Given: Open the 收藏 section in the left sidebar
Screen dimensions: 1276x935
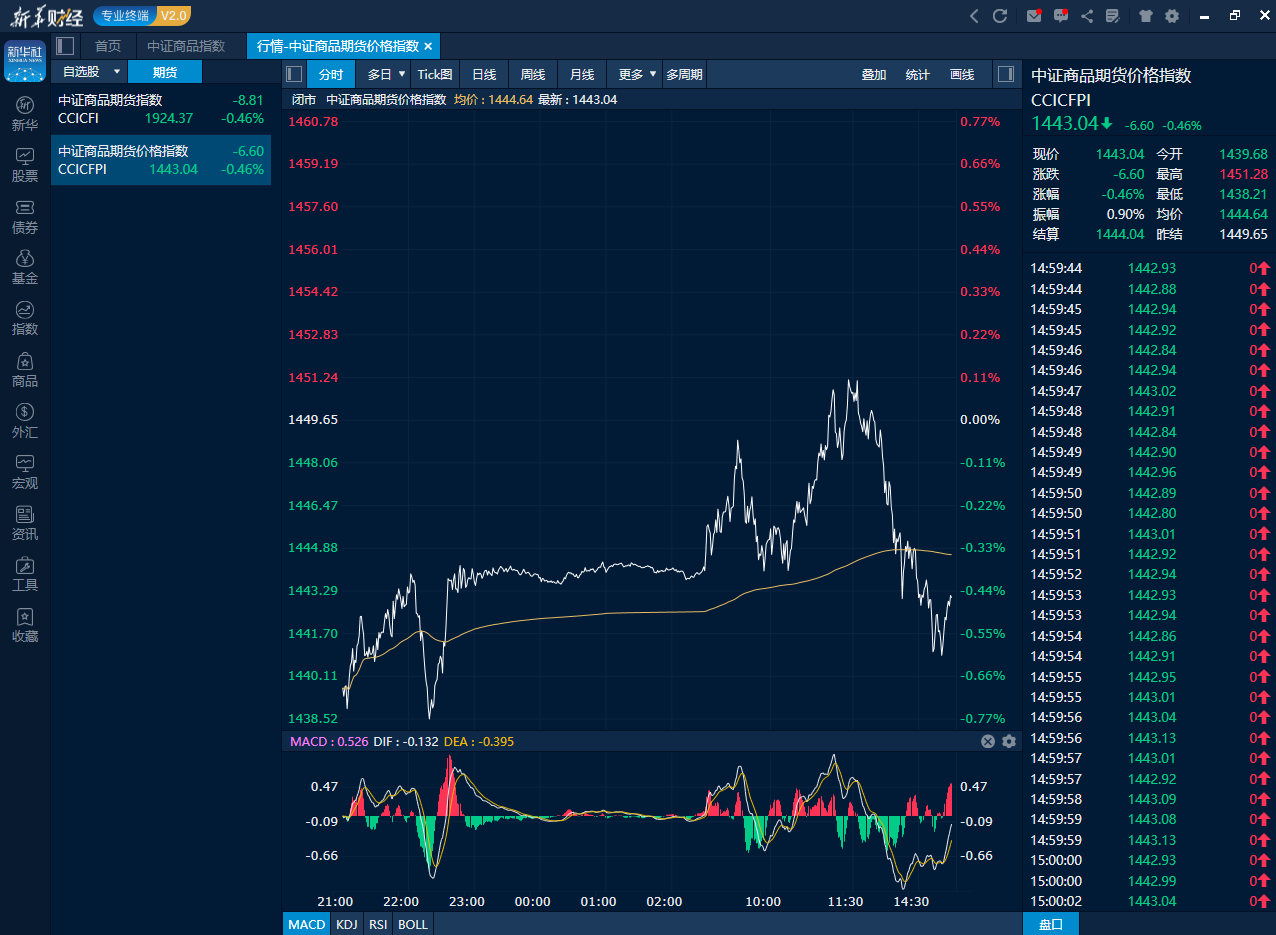Looking at the screenshot, I should point(24,626).
